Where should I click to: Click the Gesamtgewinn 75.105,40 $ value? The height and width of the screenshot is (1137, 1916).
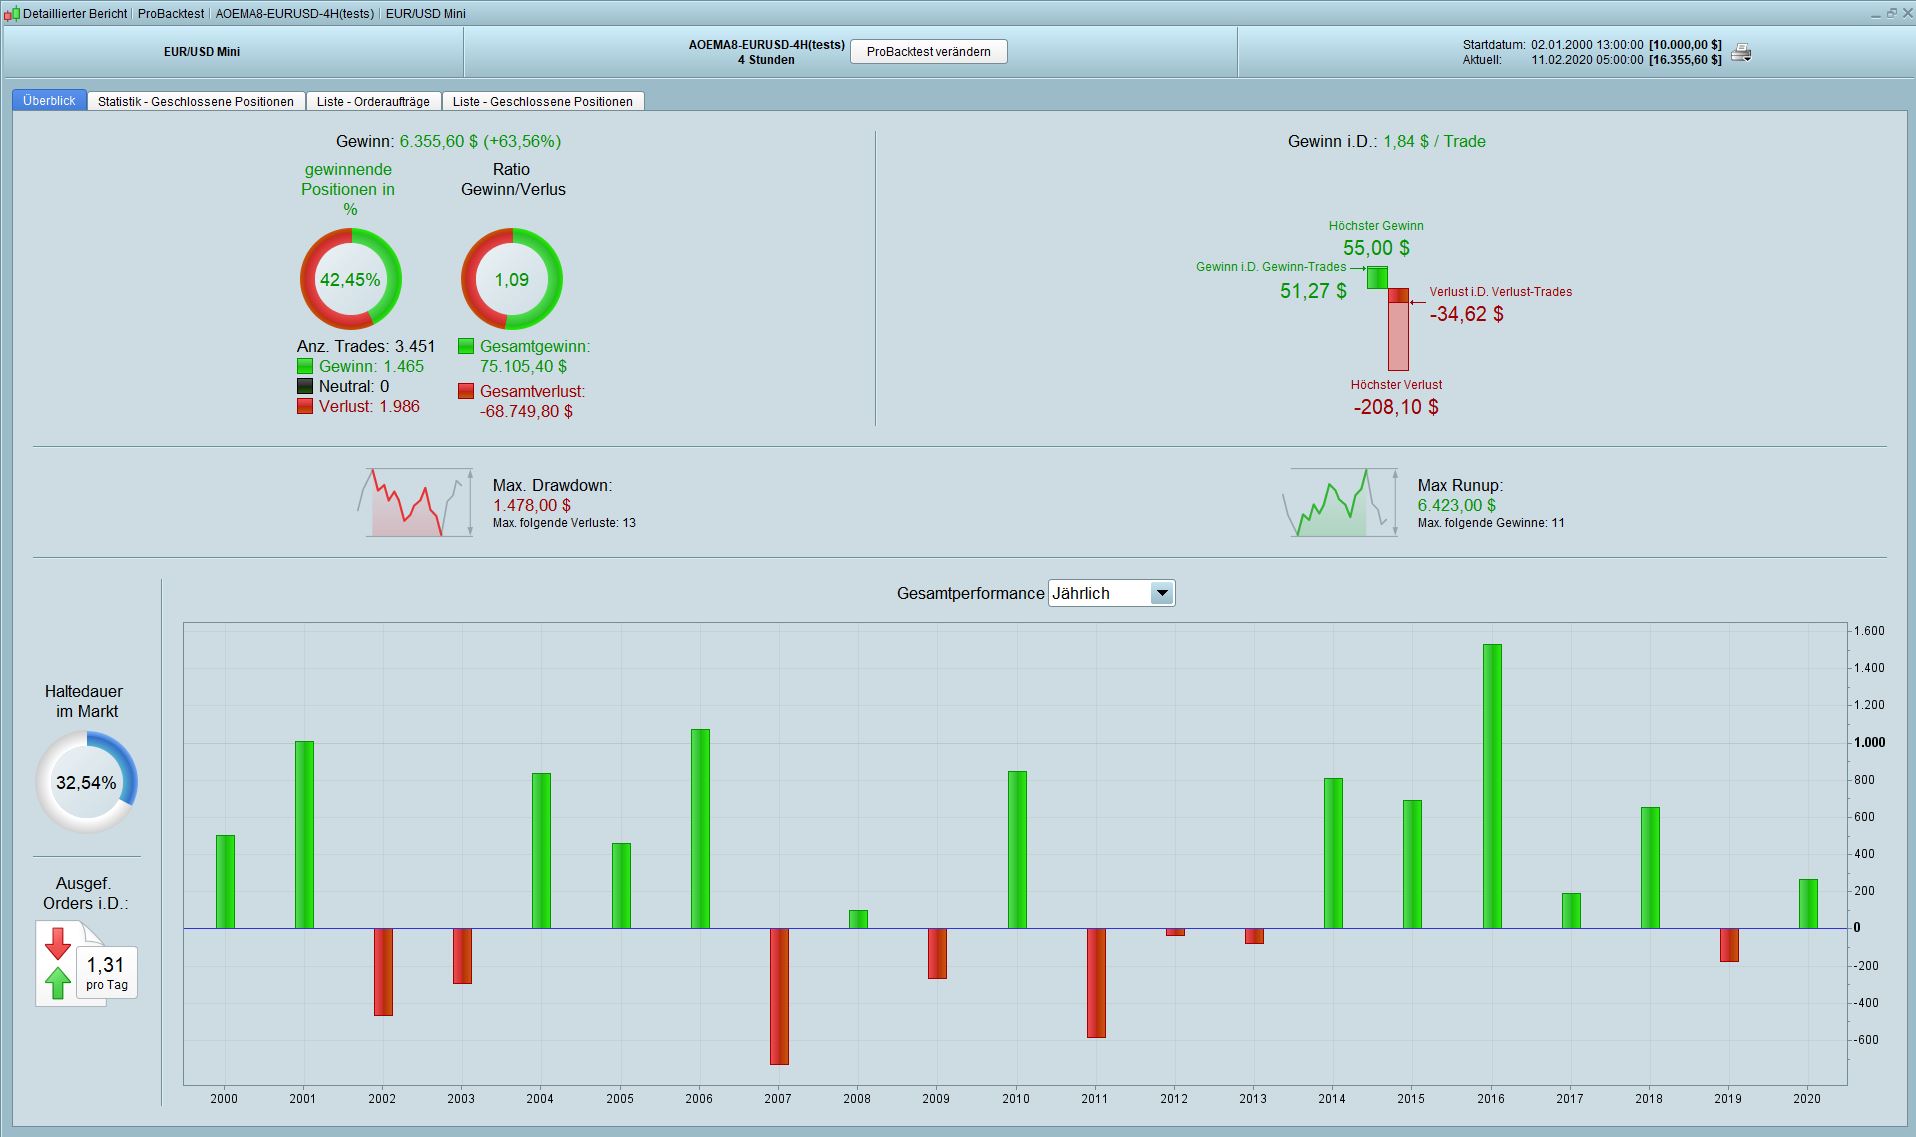point(523,366)
